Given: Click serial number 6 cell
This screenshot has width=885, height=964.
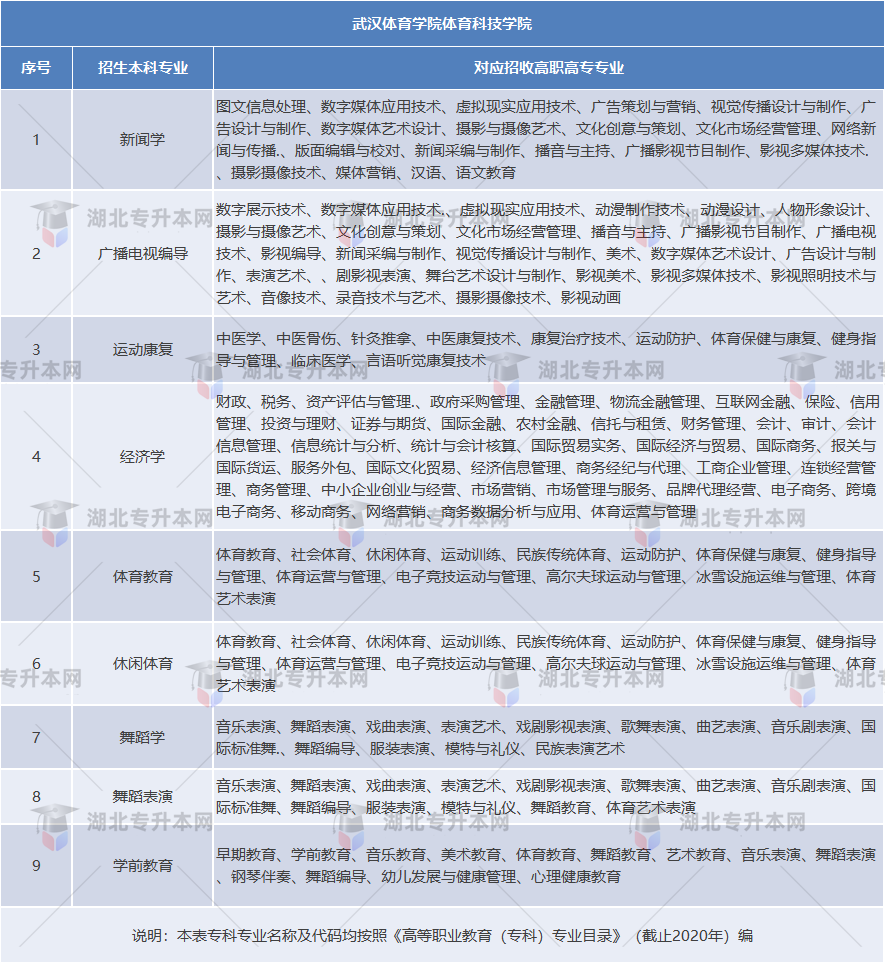Looking at the screenshot, I should pyautogui.click(x=36, y=664).
